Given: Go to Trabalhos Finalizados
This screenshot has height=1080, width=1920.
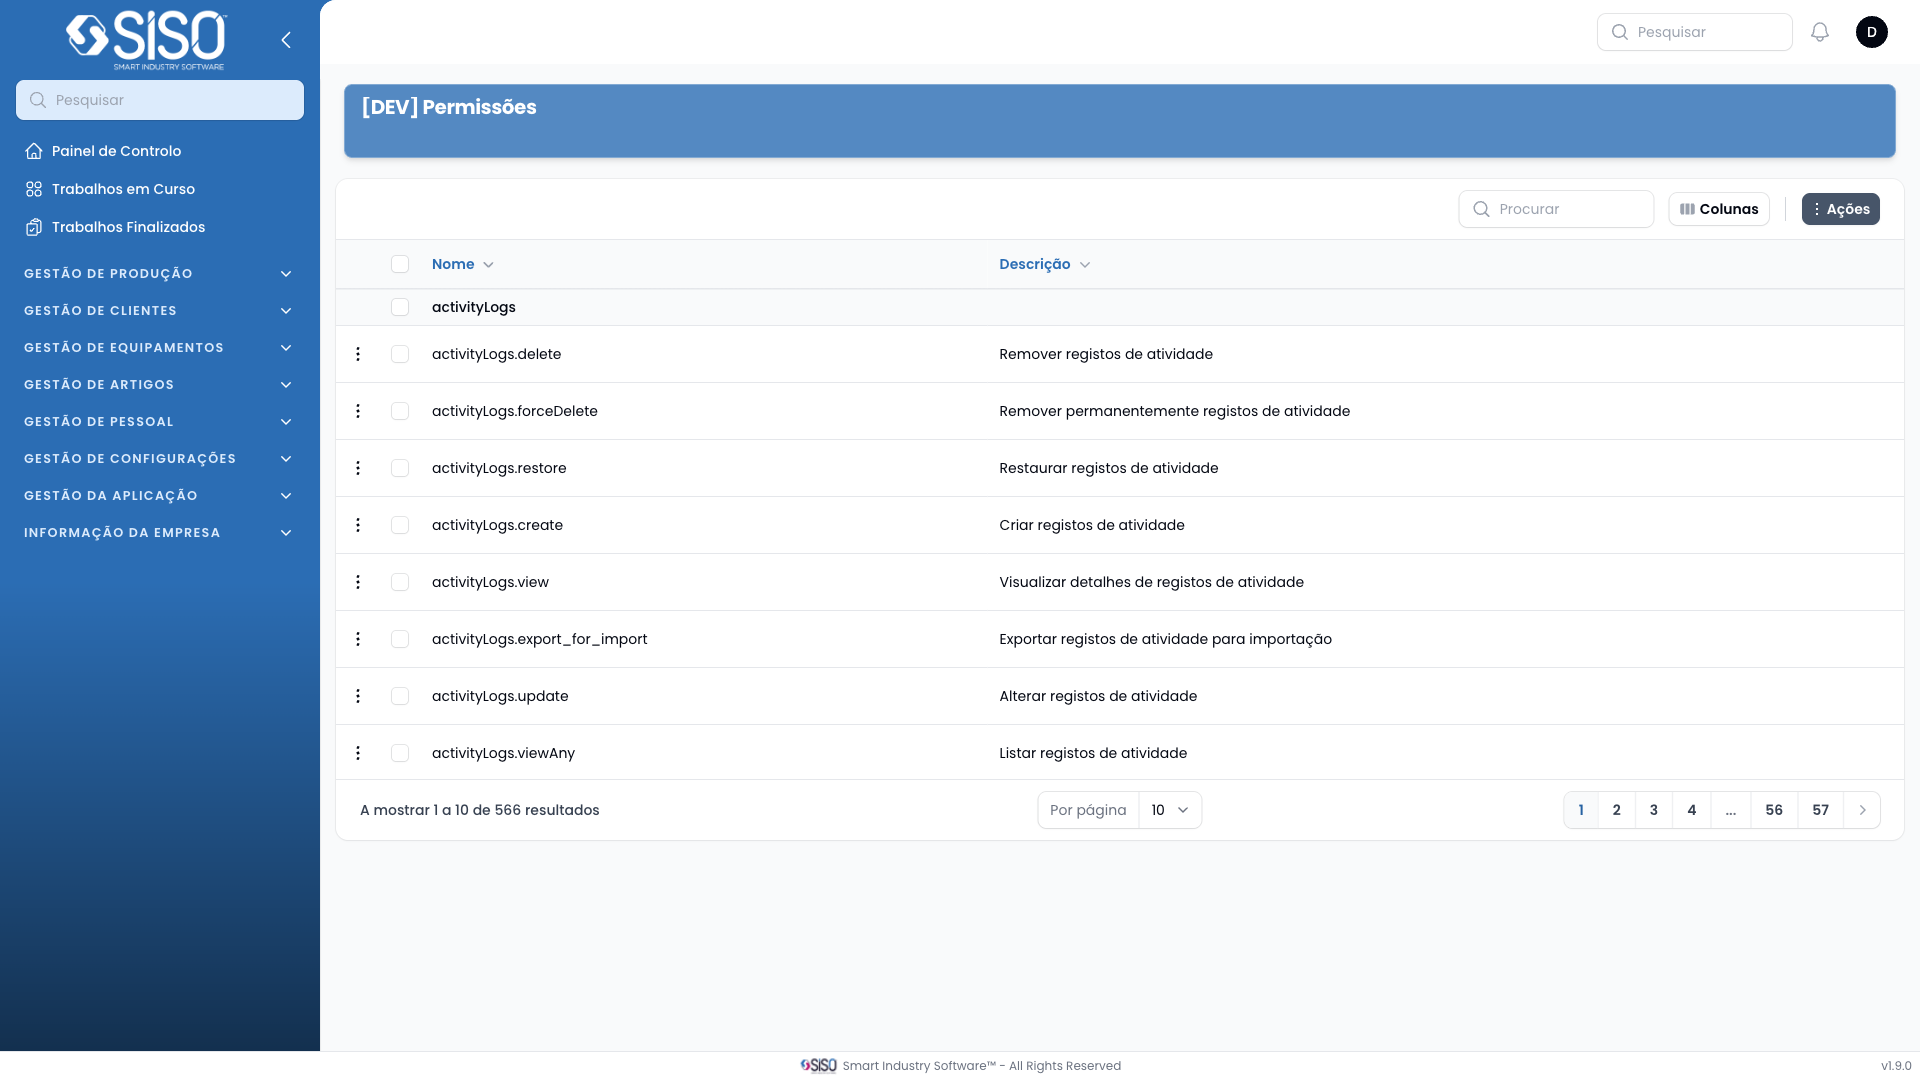Looking at the screenshot, I should [x=128, y=227].
